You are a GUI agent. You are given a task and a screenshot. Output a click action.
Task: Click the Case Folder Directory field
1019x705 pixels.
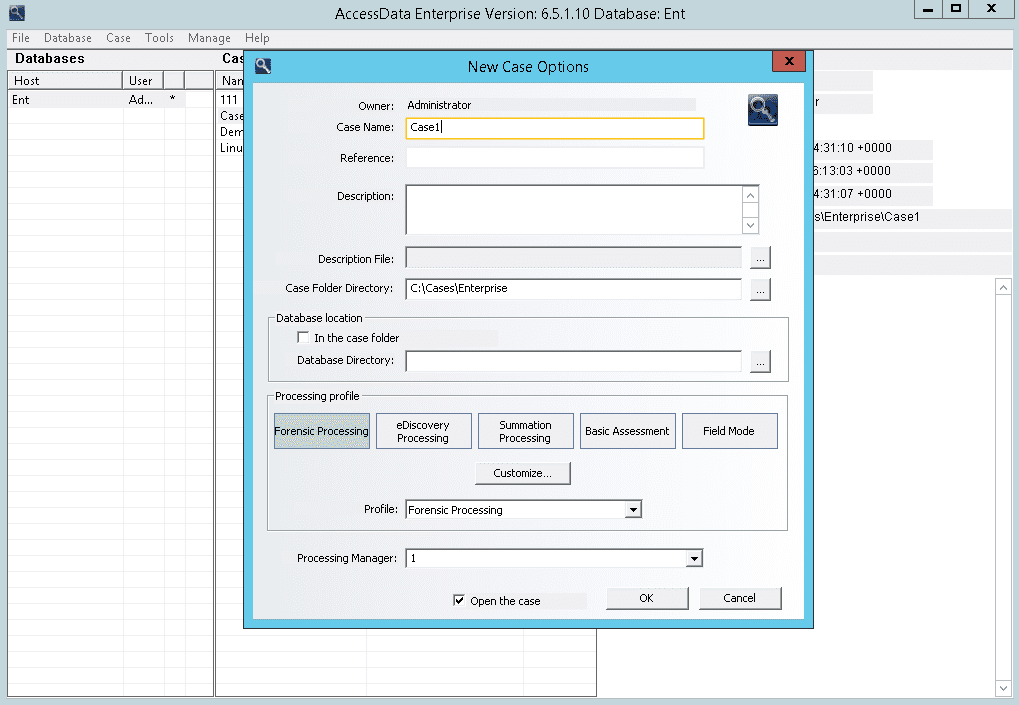573,288
